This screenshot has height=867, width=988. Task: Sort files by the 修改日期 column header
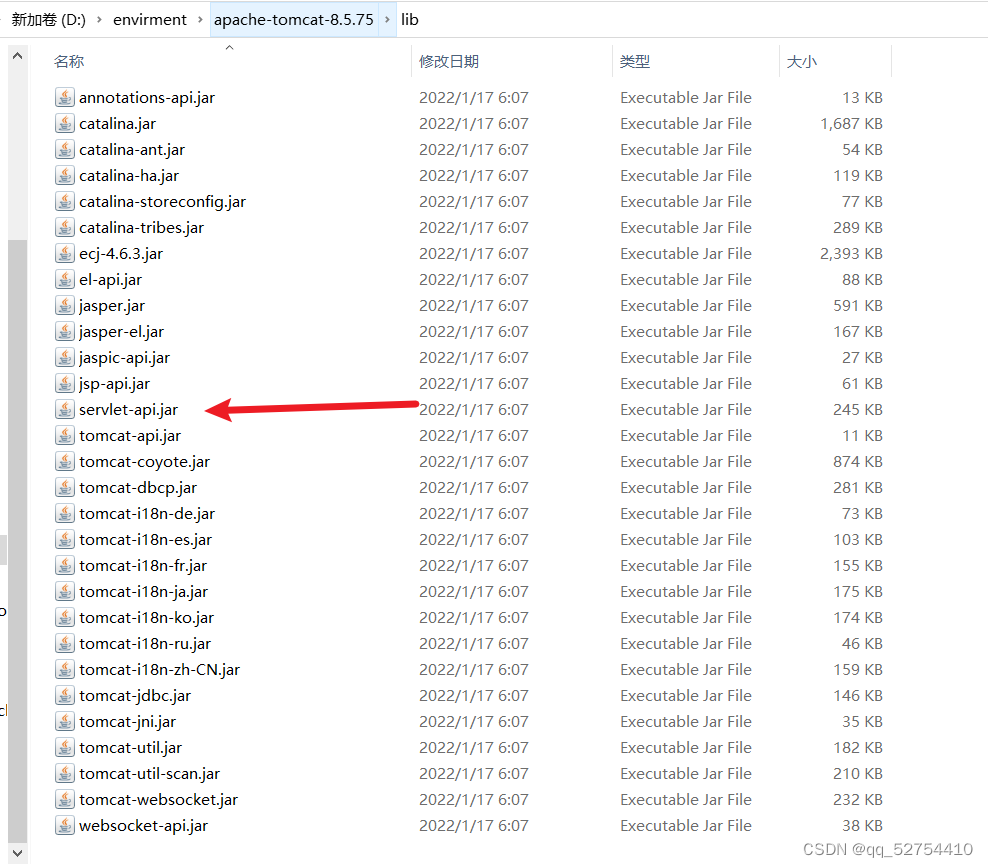pyautogui.click(x=449, y=62)
